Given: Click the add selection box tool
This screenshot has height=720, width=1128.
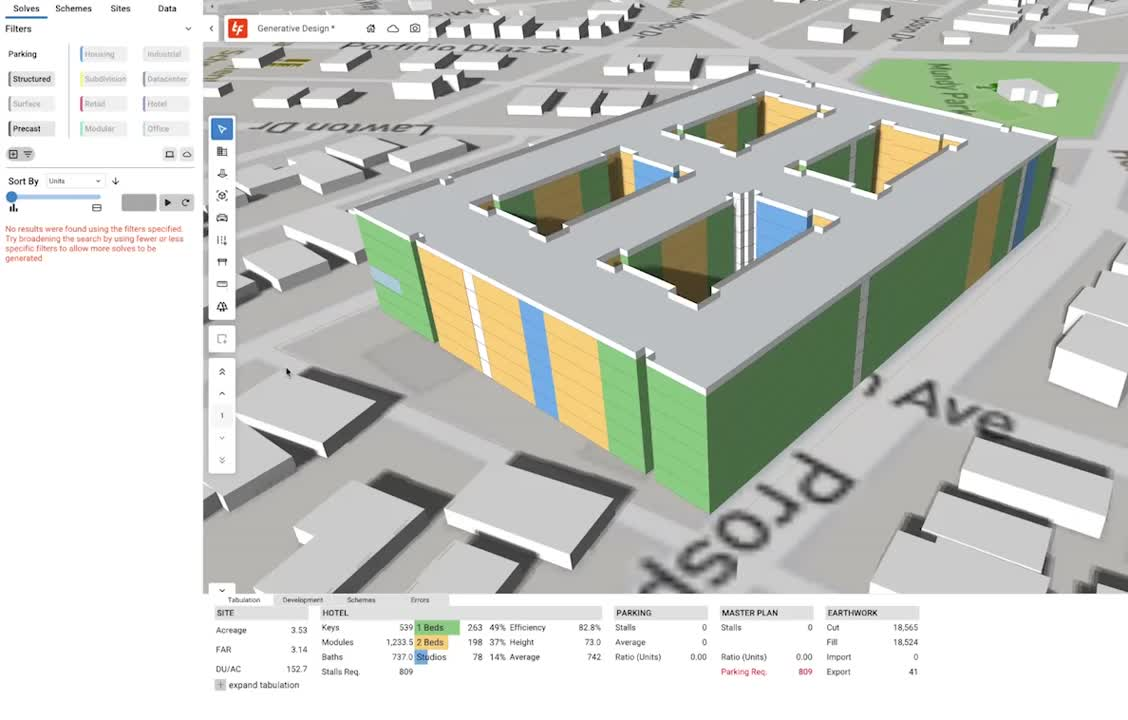Looking at the screenshot, I should tap(222, 339).
